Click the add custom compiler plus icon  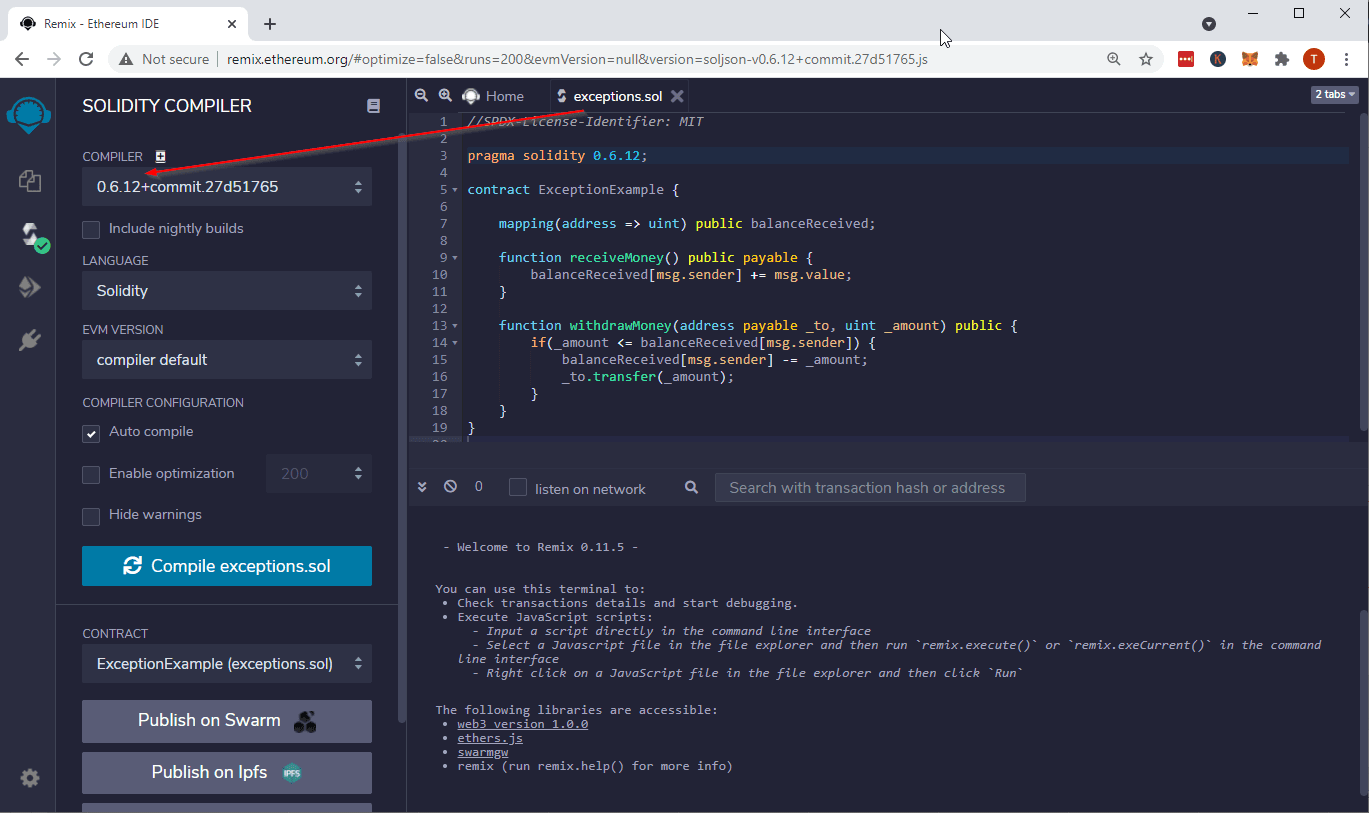tap(161, 156)
